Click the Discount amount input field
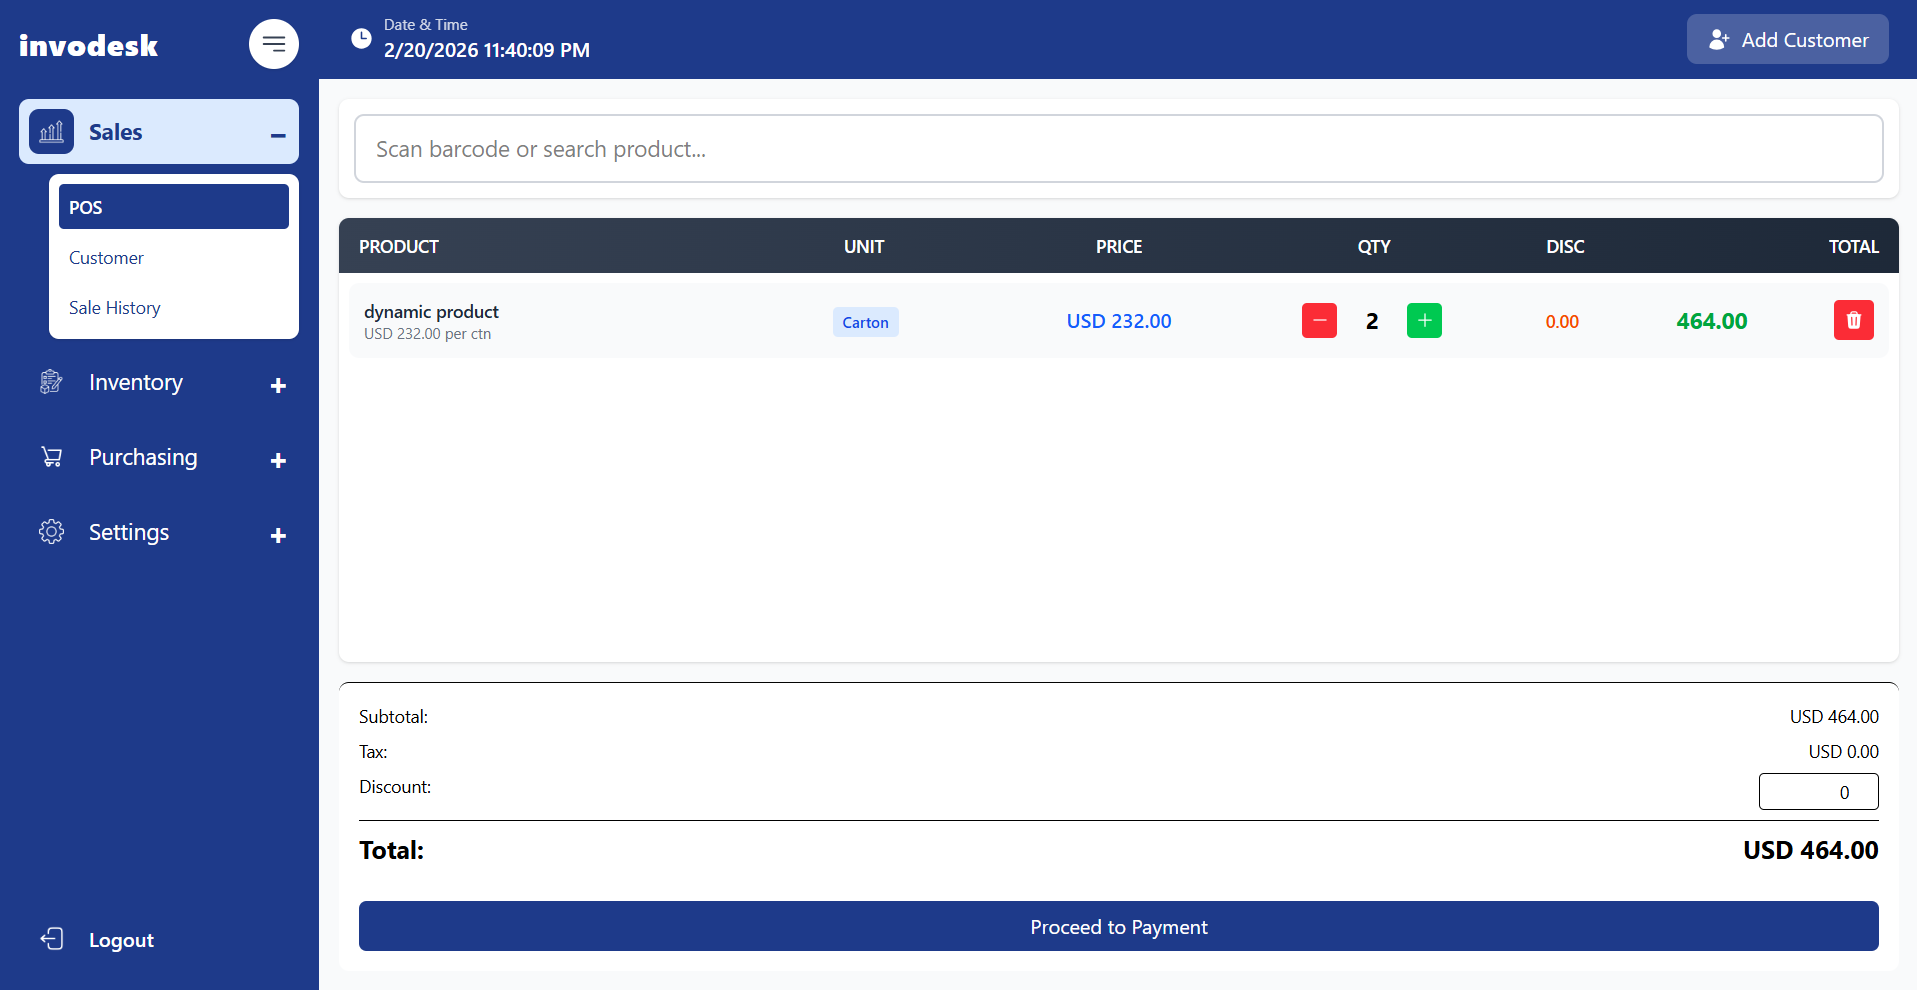Image resolution: width=1917 pixels, height=990 pixels. pyautogui.click(x=1818, y=791)
